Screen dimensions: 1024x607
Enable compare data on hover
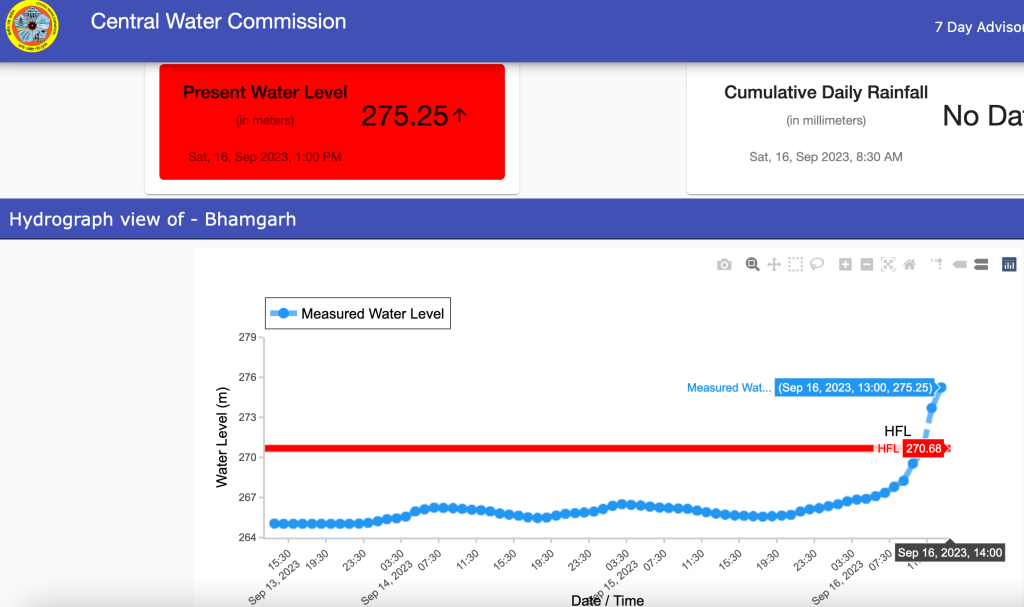coord(980,265)
